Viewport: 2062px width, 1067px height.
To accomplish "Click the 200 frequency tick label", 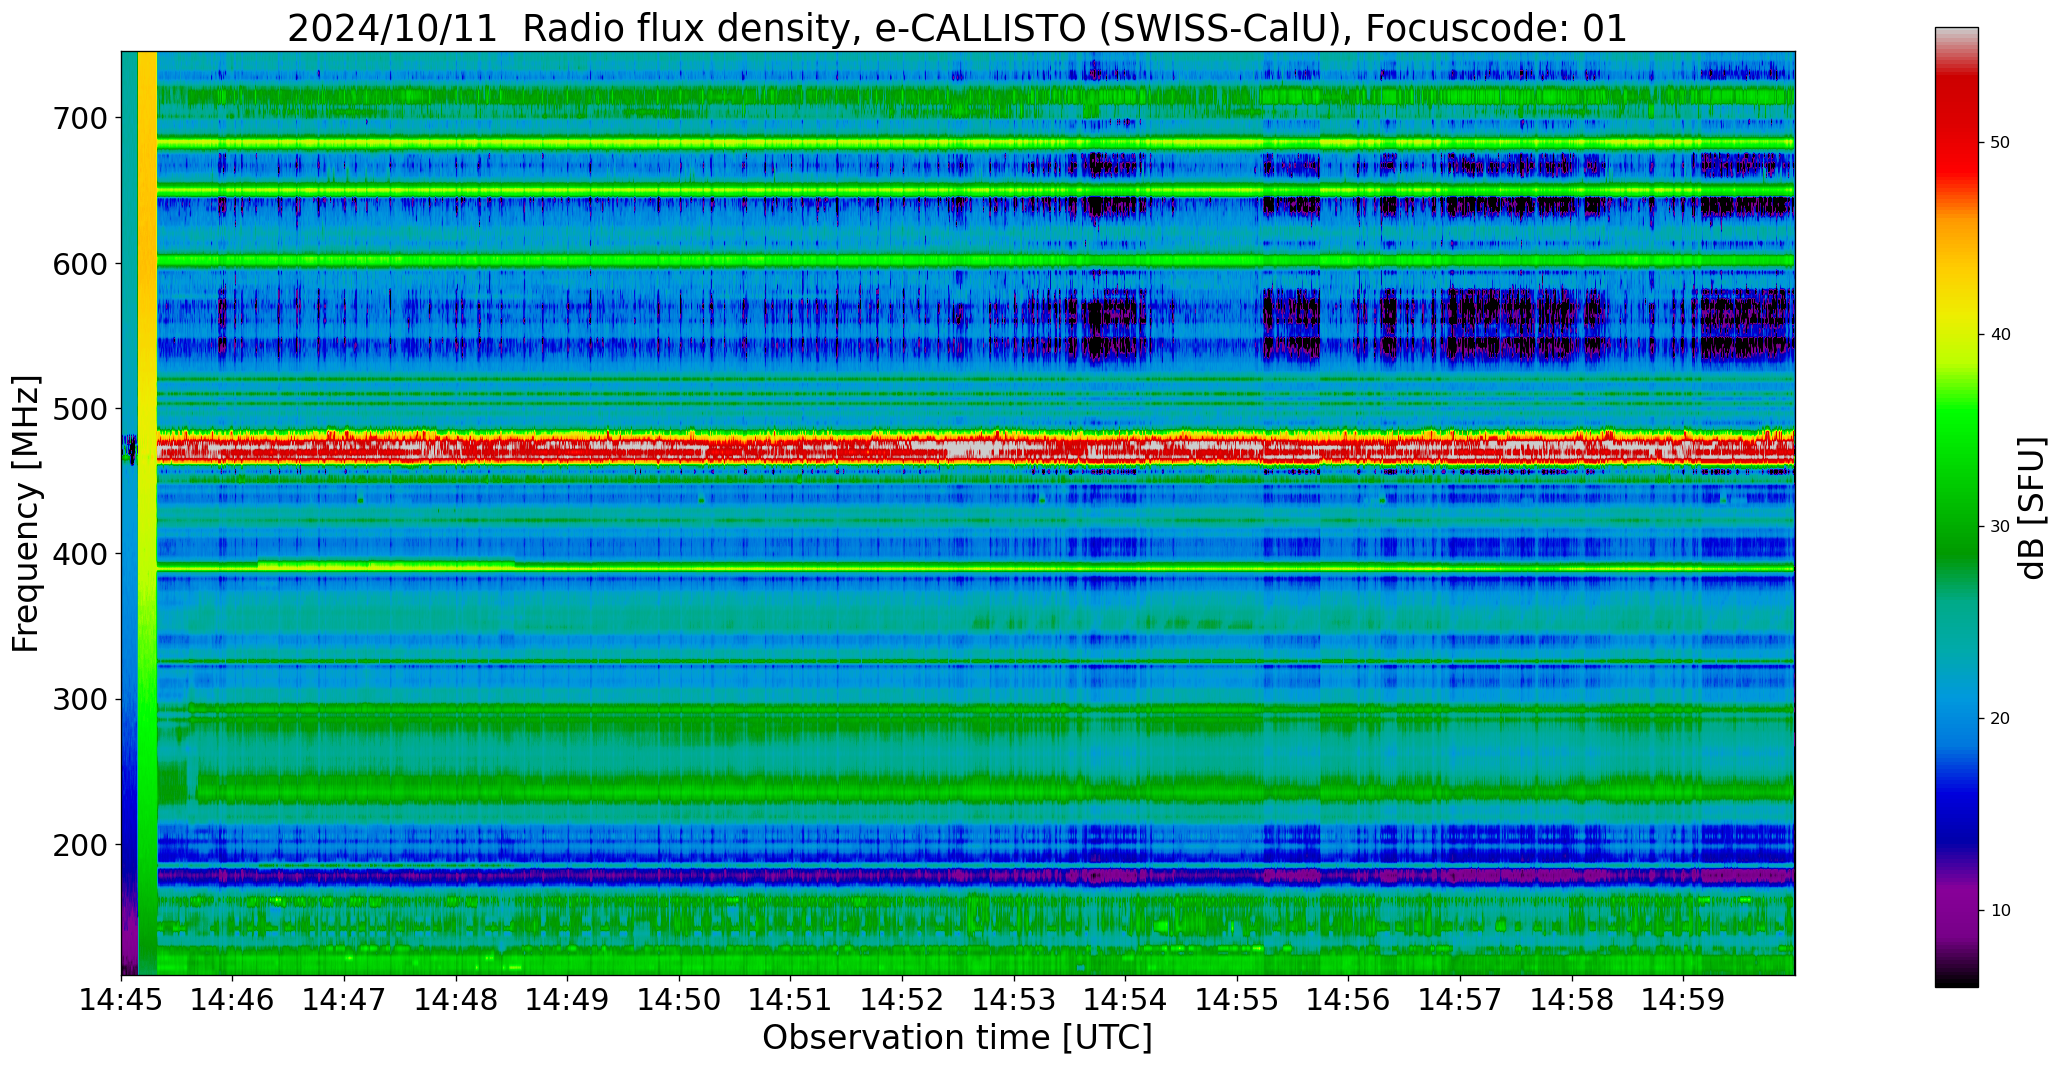I will point(80,844).
